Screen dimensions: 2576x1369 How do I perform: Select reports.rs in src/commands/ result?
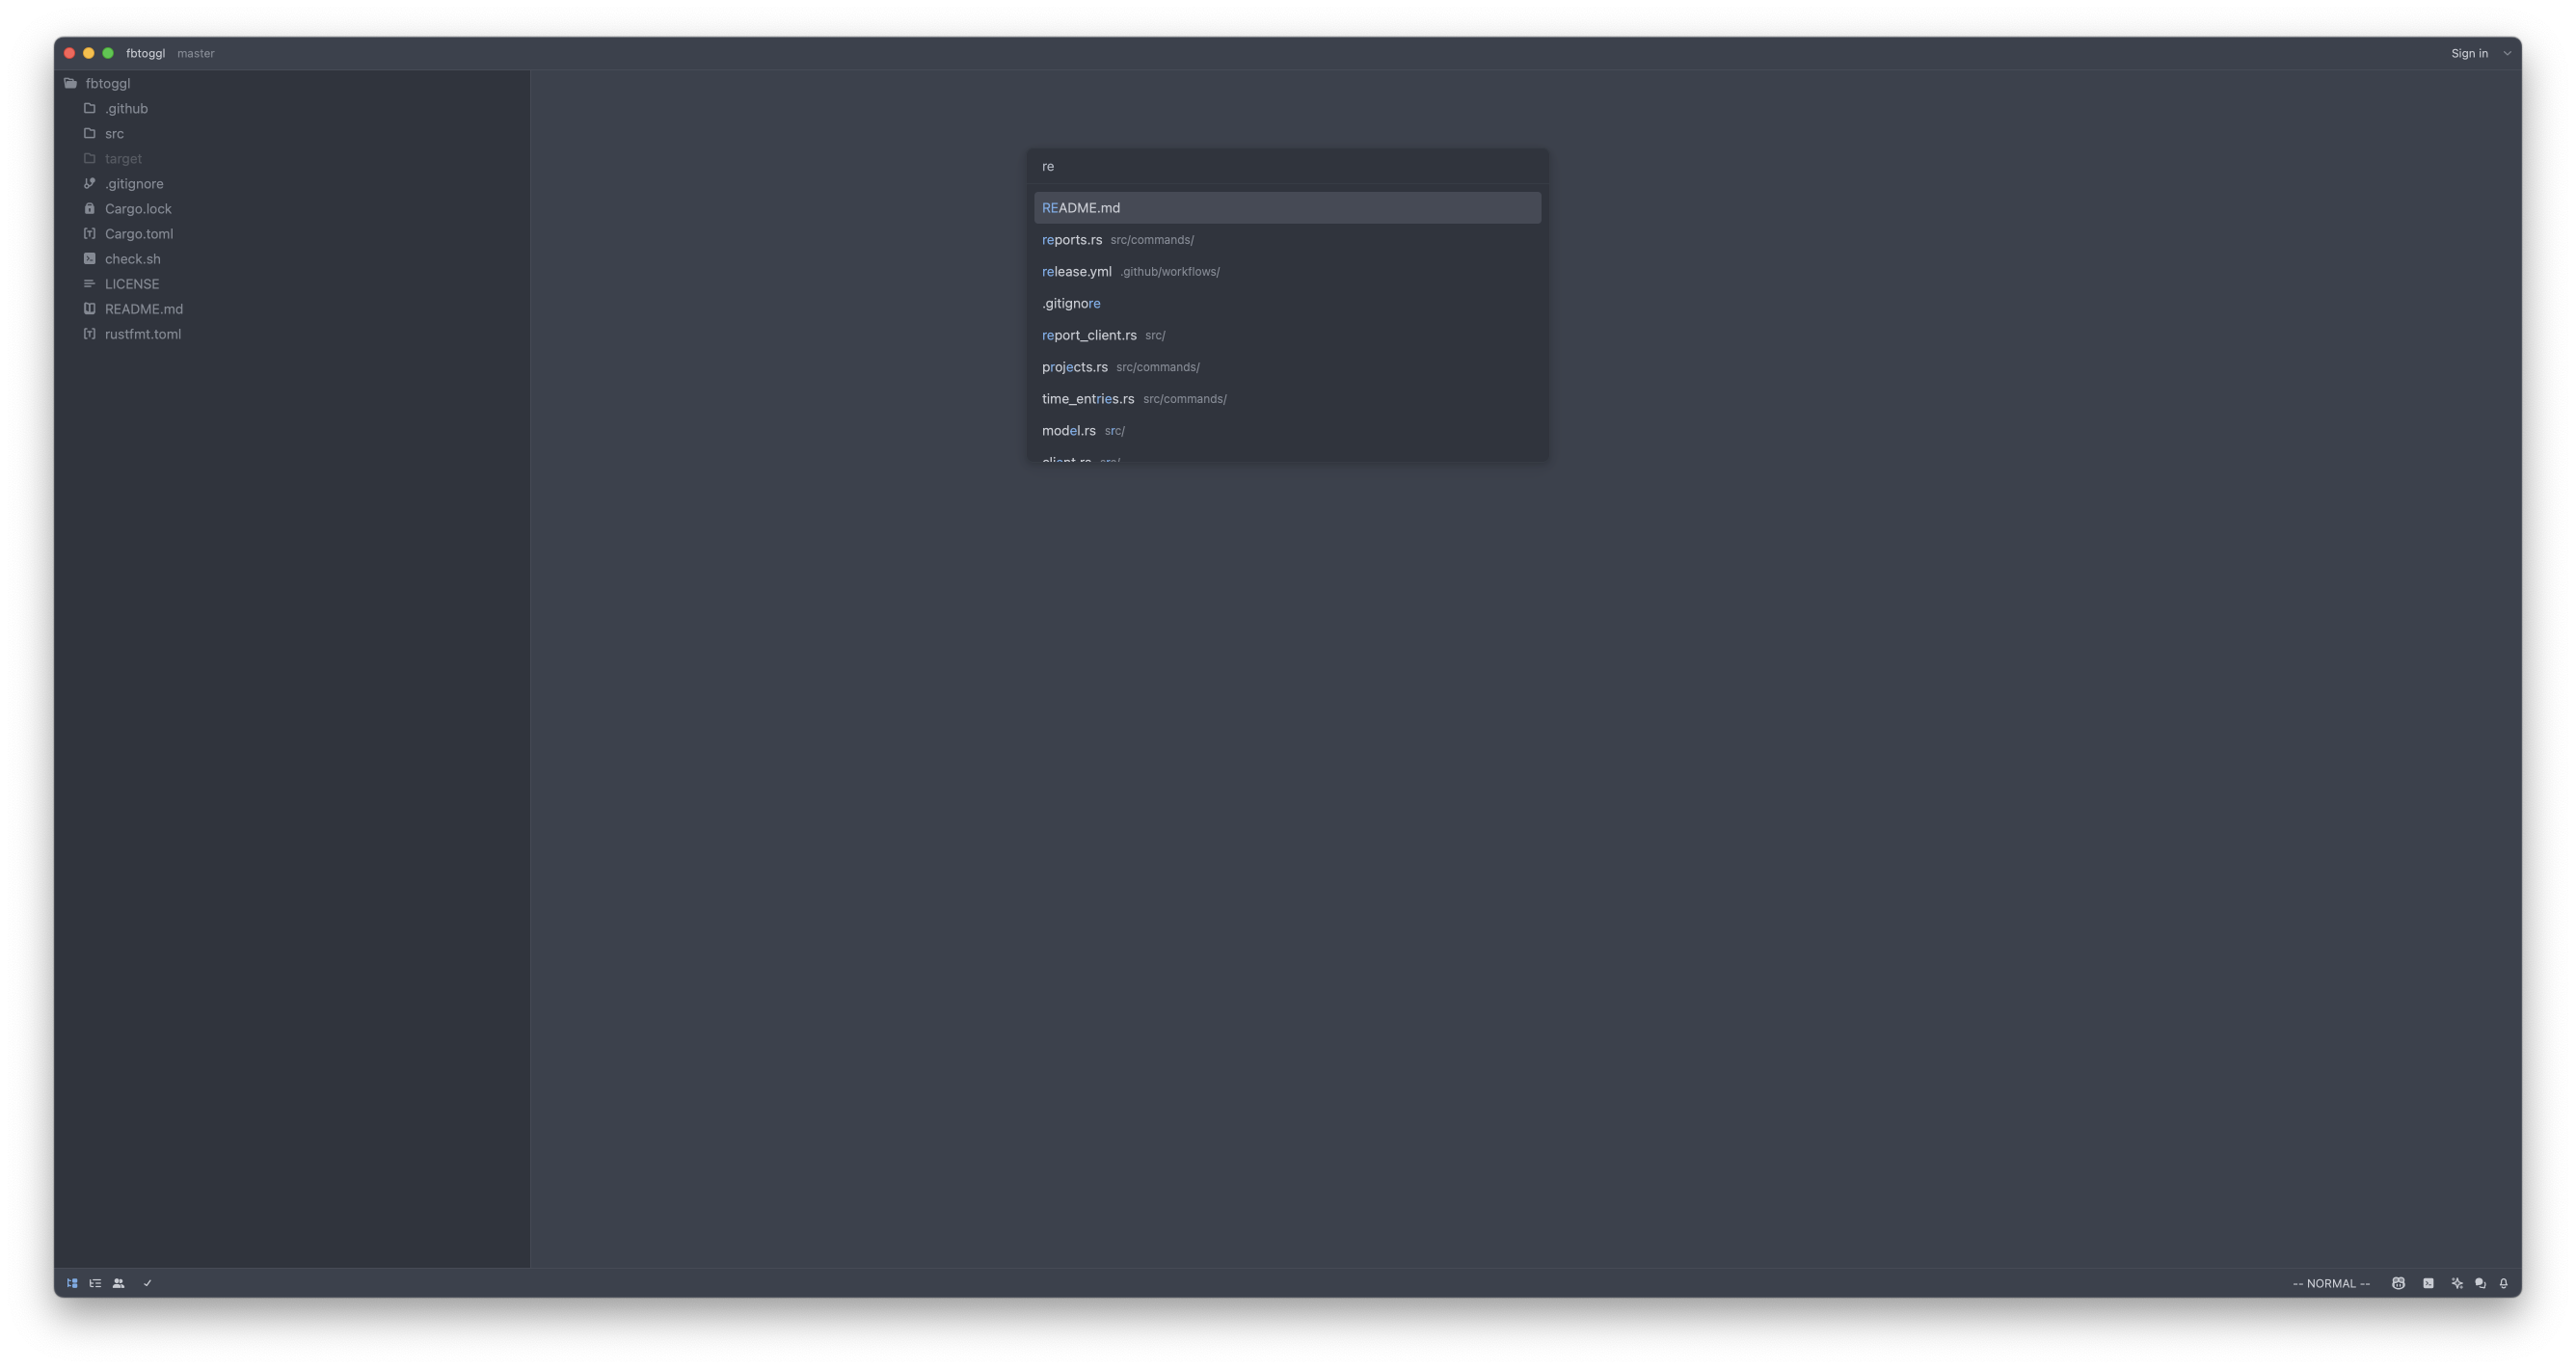[x=1287, y=239]
